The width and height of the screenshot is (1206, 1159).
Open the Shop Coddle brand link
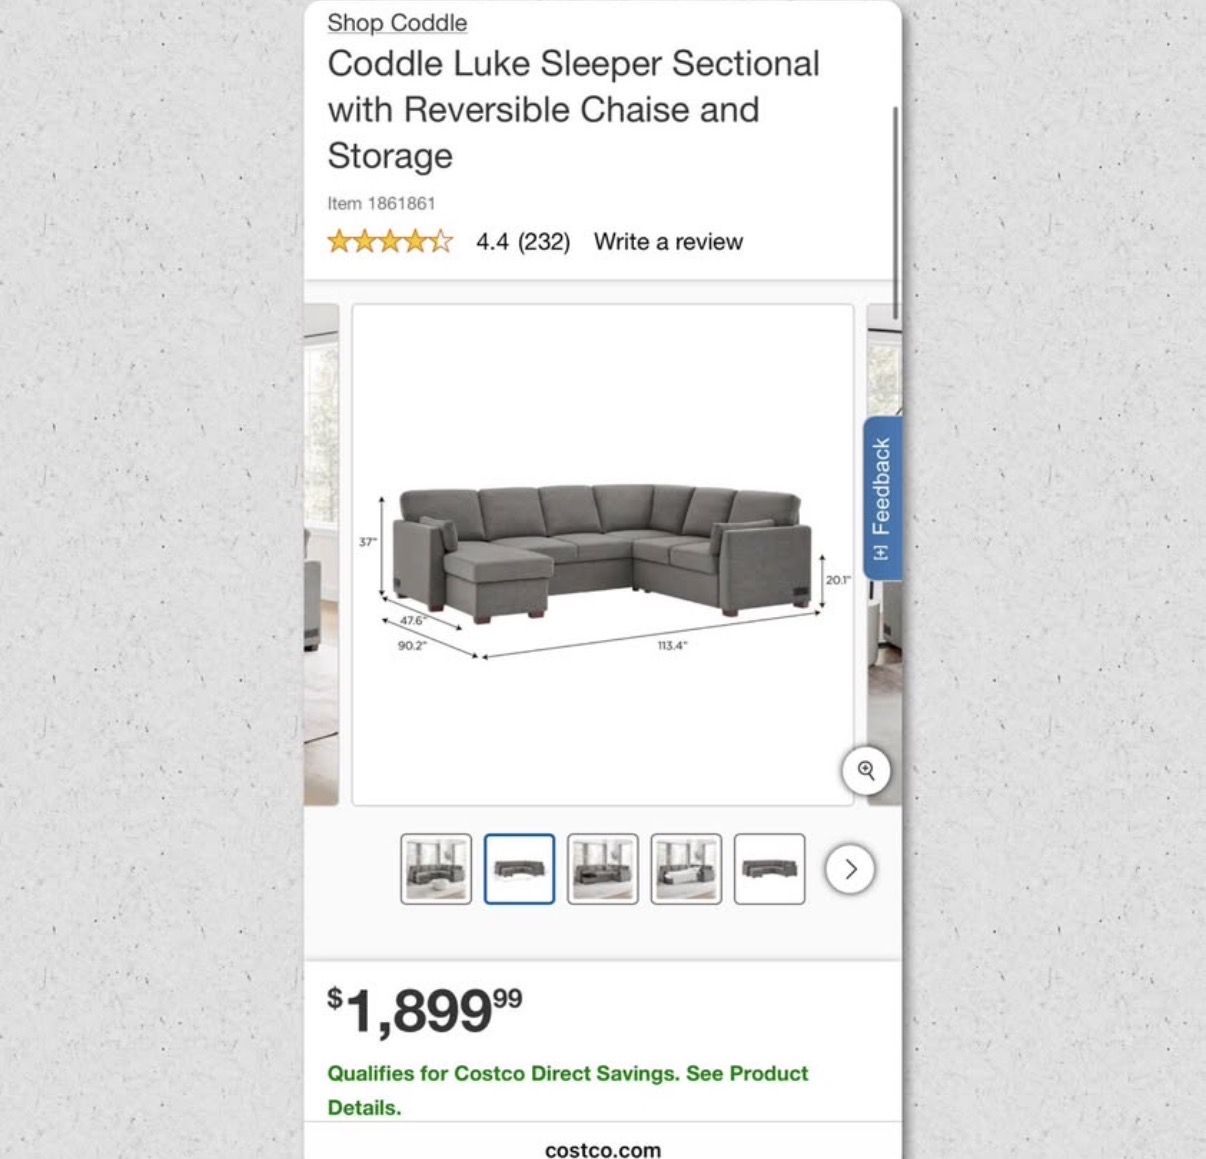click(397, 22)
